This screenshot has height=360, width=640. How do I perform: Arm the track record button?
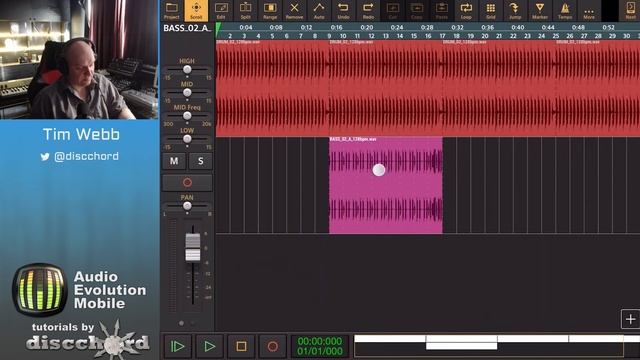point(187,182)
